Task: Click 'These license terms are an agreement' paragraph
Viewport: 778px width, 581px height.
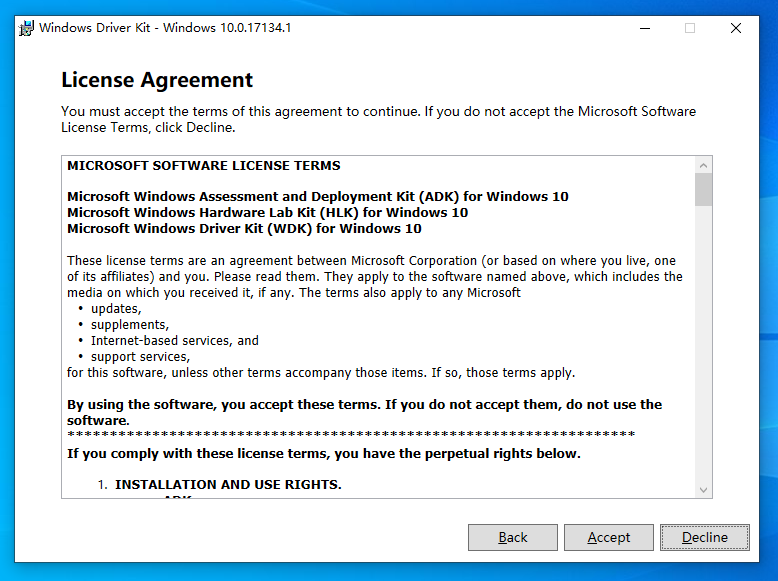Action: coord(375,277)
